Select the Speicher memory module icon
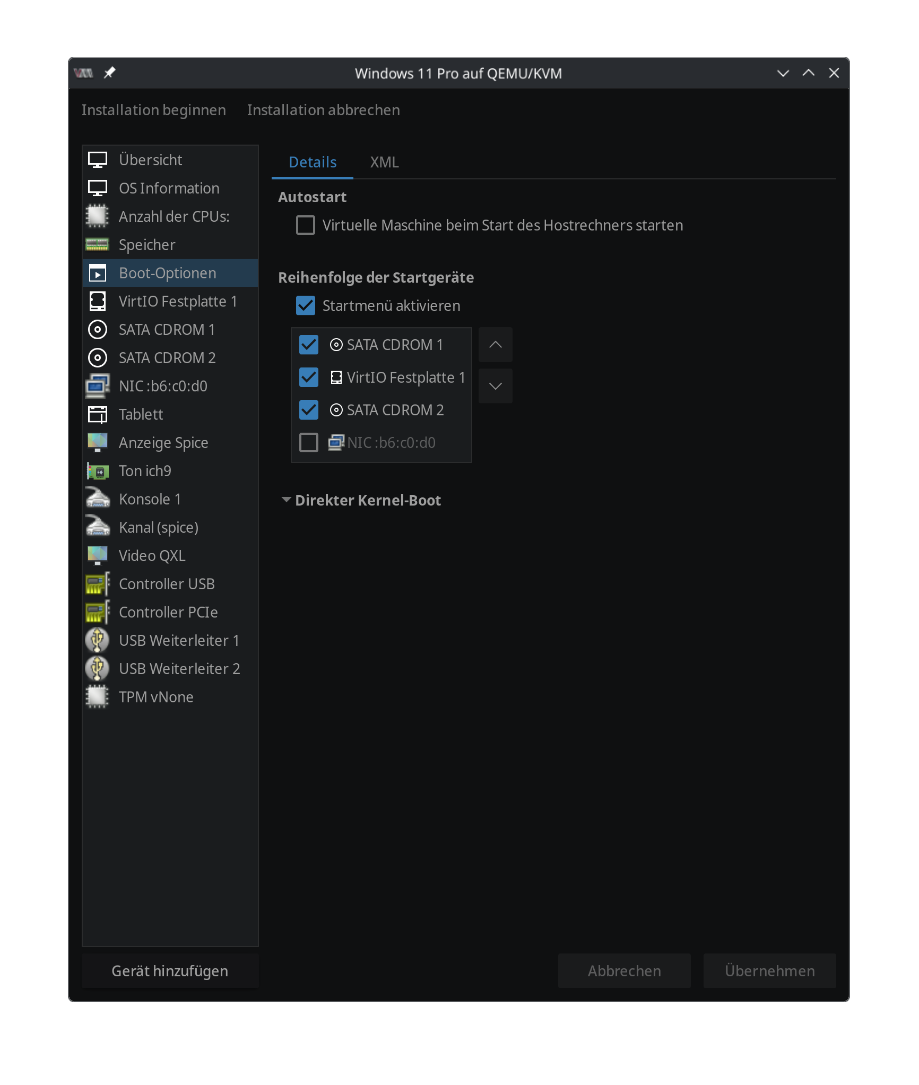Image resolution: width=919 pixels, height=1085 pixels. click(x=97, y=244)
